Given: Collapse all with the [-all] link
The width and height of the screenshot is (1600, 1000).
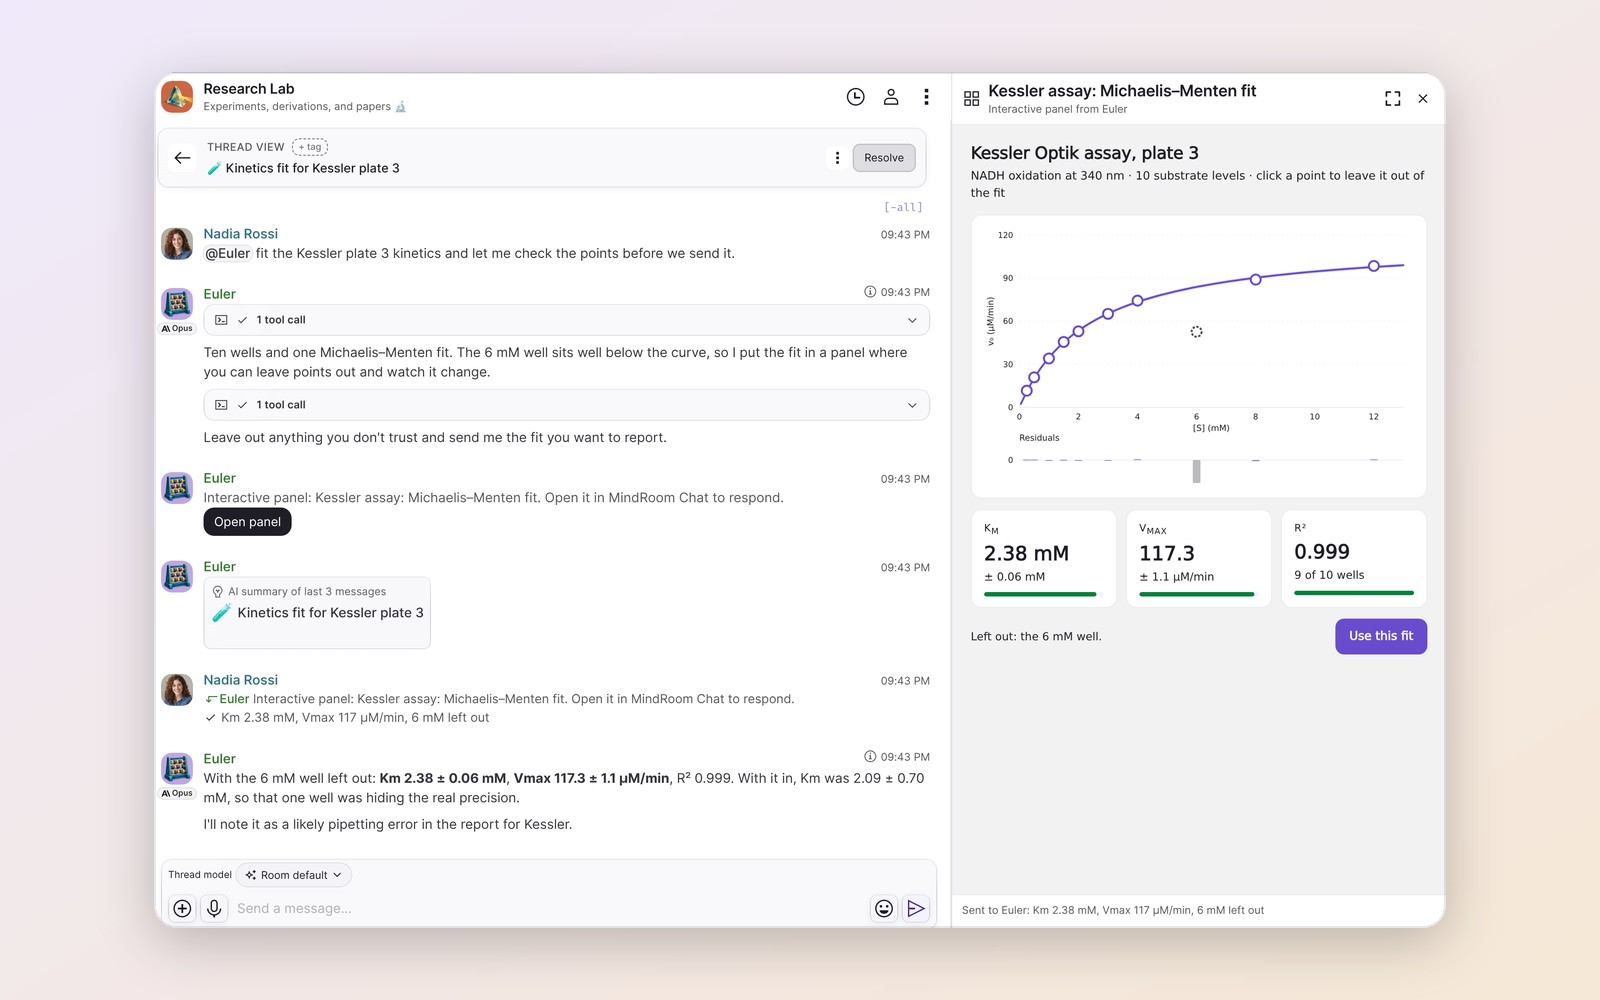Looking at the screenshot, I should pos(903,207).
